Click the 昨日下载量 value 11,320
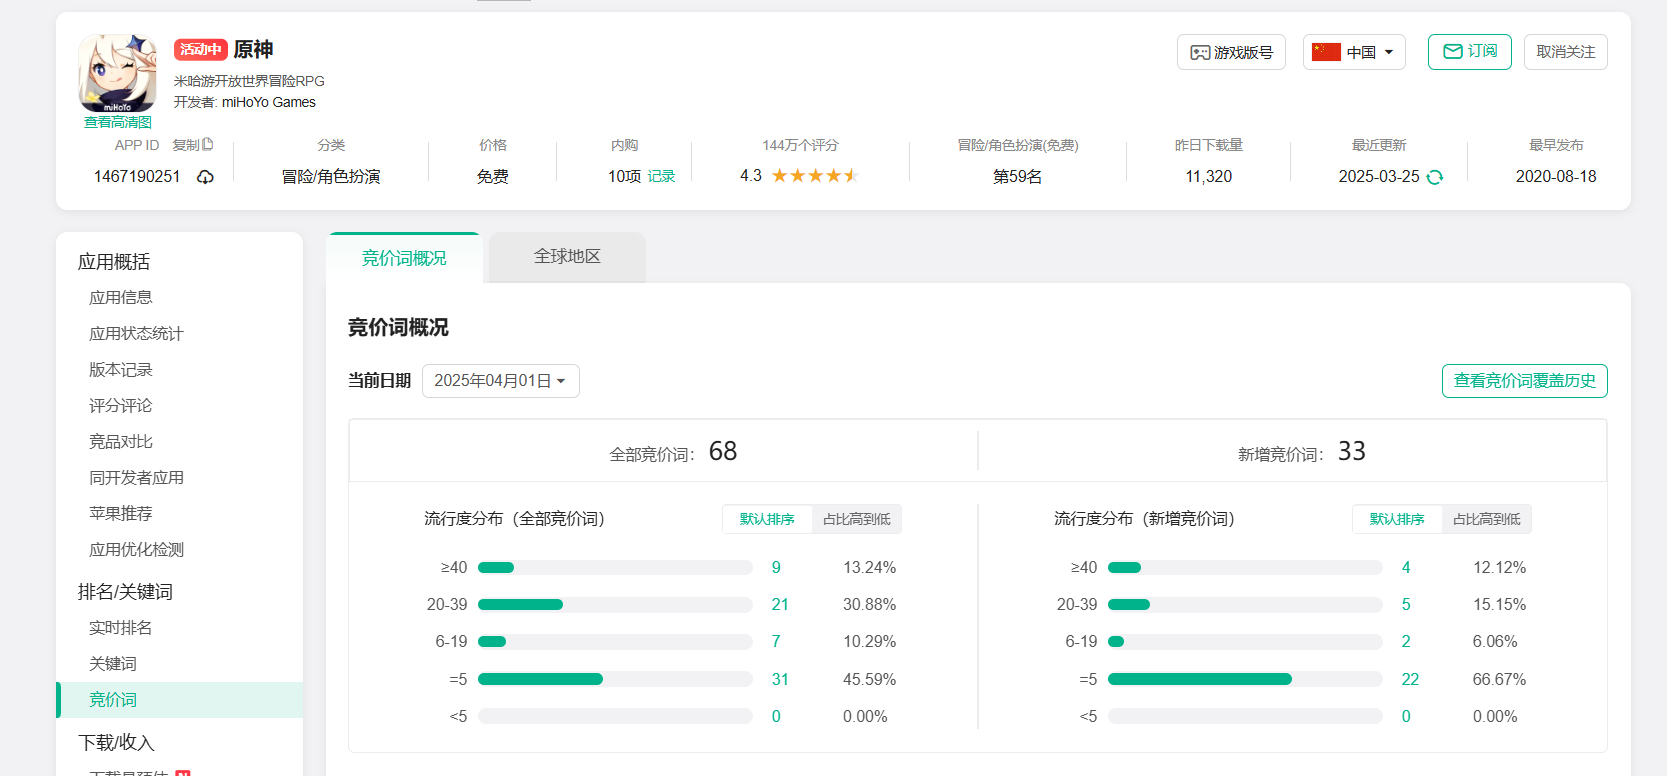 pos(1208,177)
